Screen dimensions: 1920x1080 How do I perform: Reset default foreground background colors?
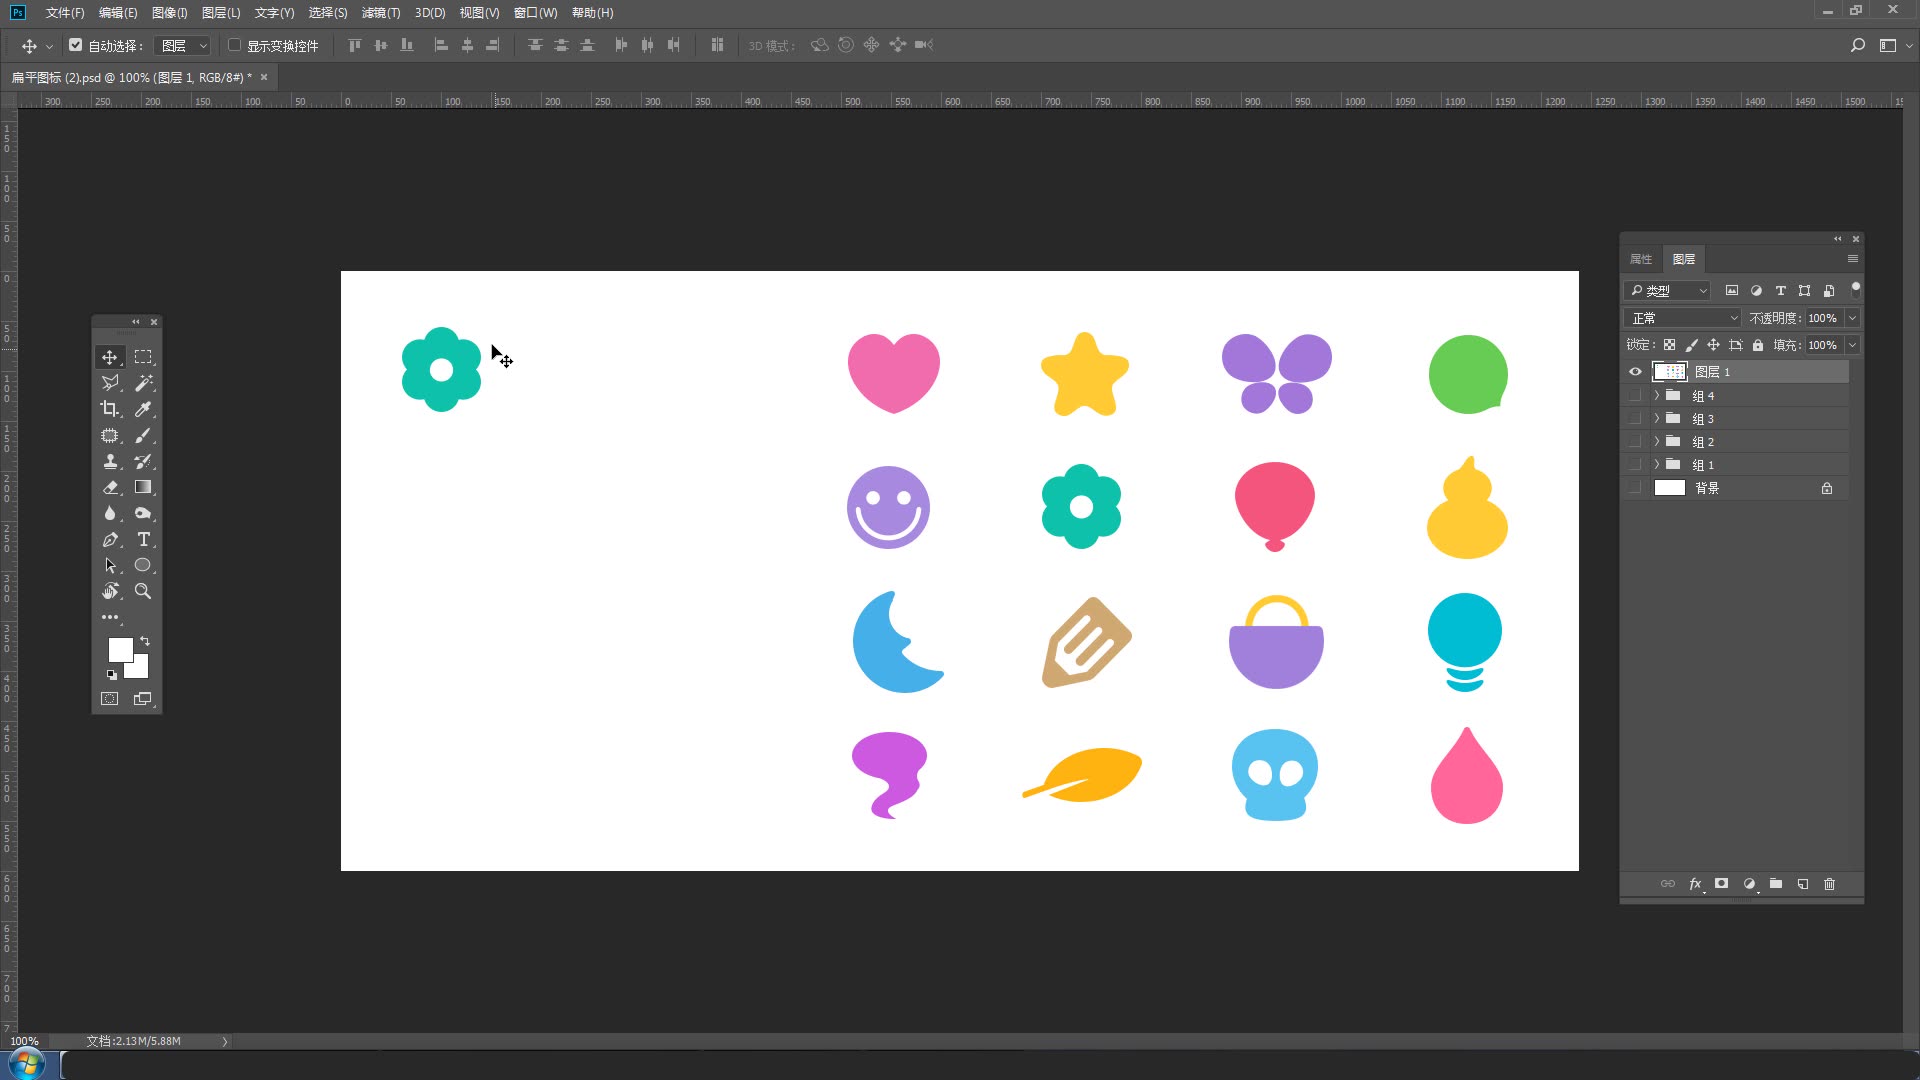pos(111,675)
